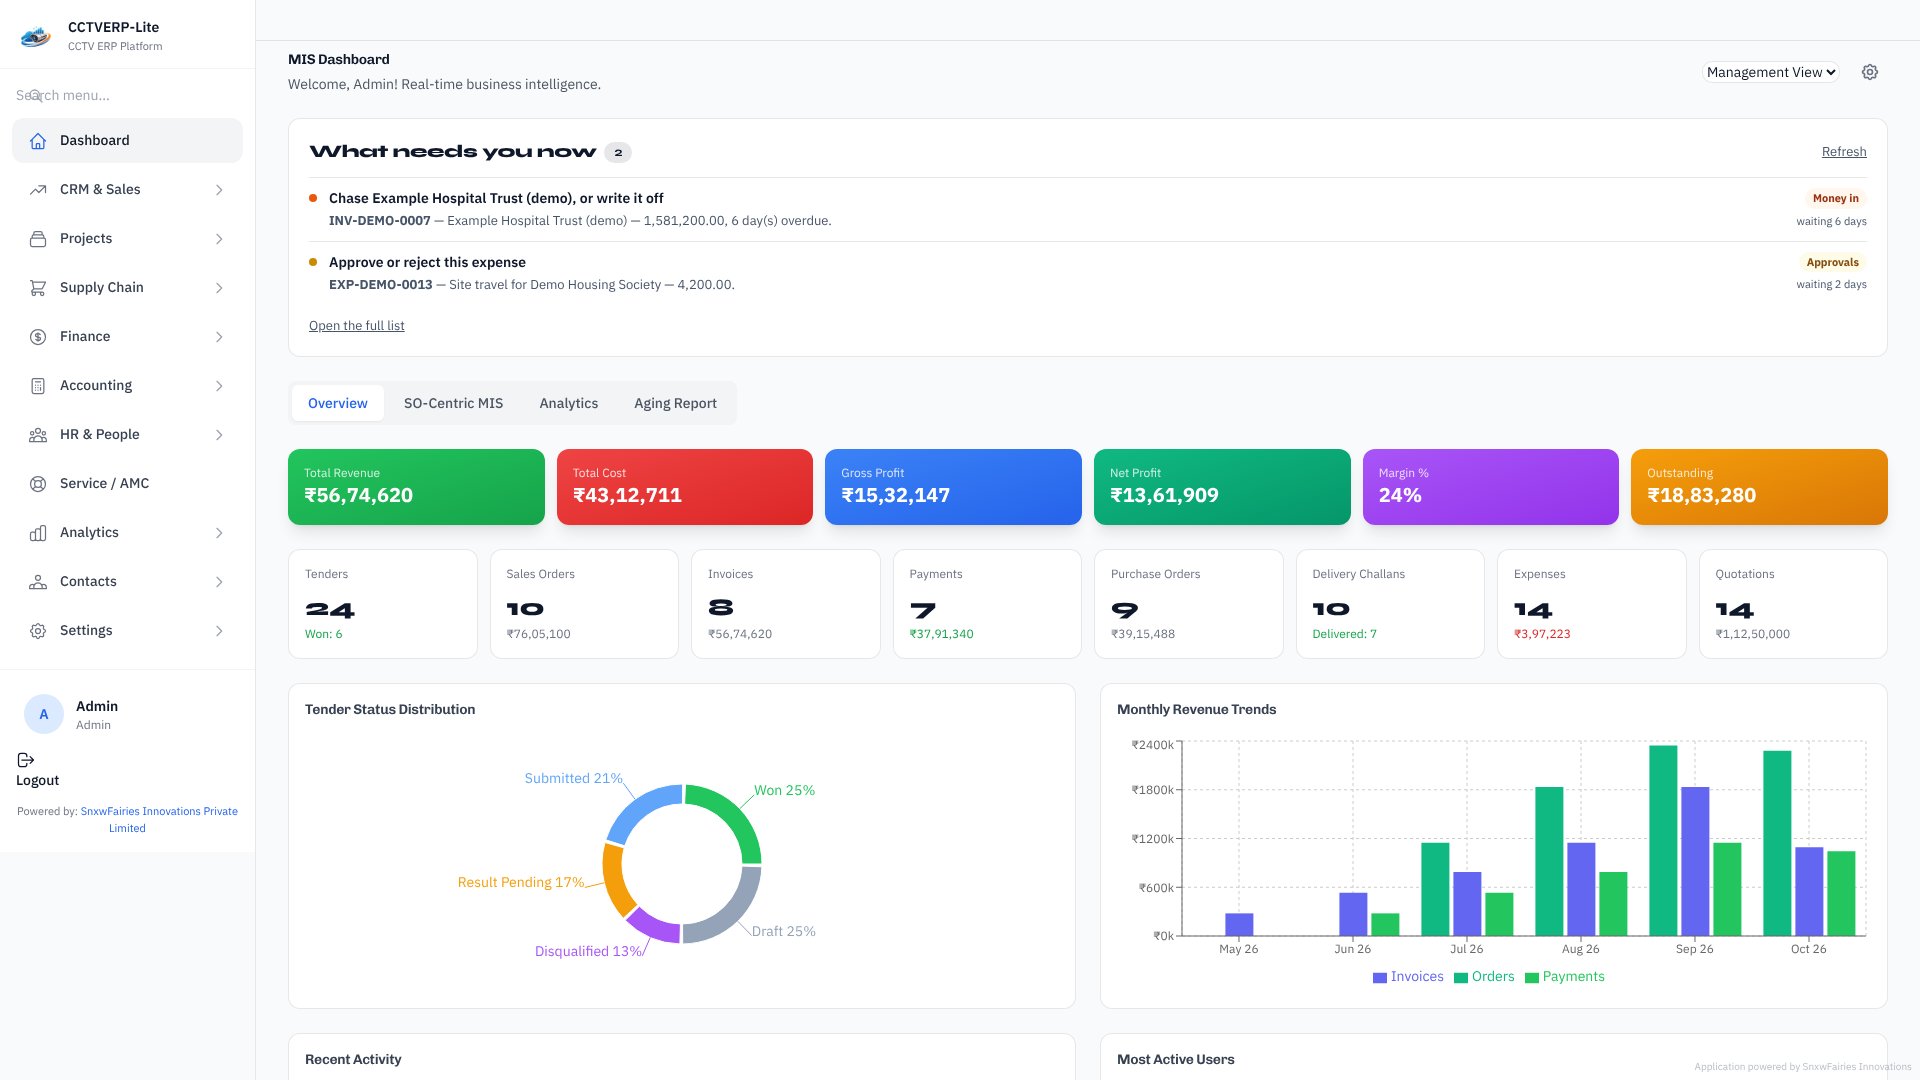This screenshot has width=1920, height=1080.
Task: Click the CRM & Sales trend icon
Action: (x=38, y=190)
